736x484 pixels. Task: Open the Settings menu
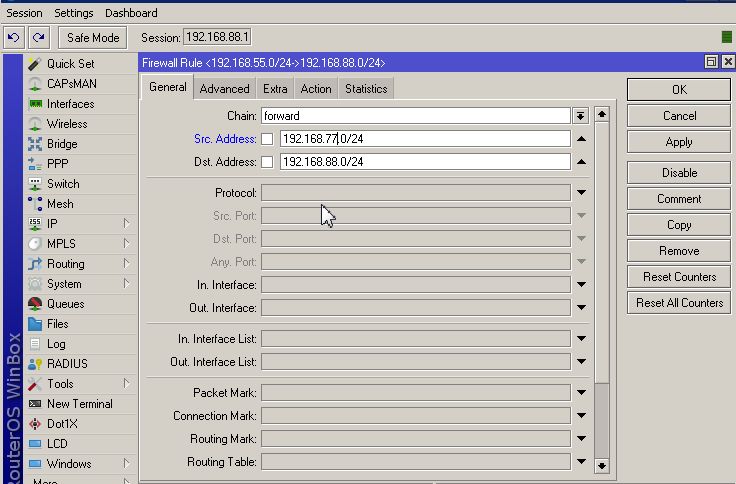click(x=74, y=13)
